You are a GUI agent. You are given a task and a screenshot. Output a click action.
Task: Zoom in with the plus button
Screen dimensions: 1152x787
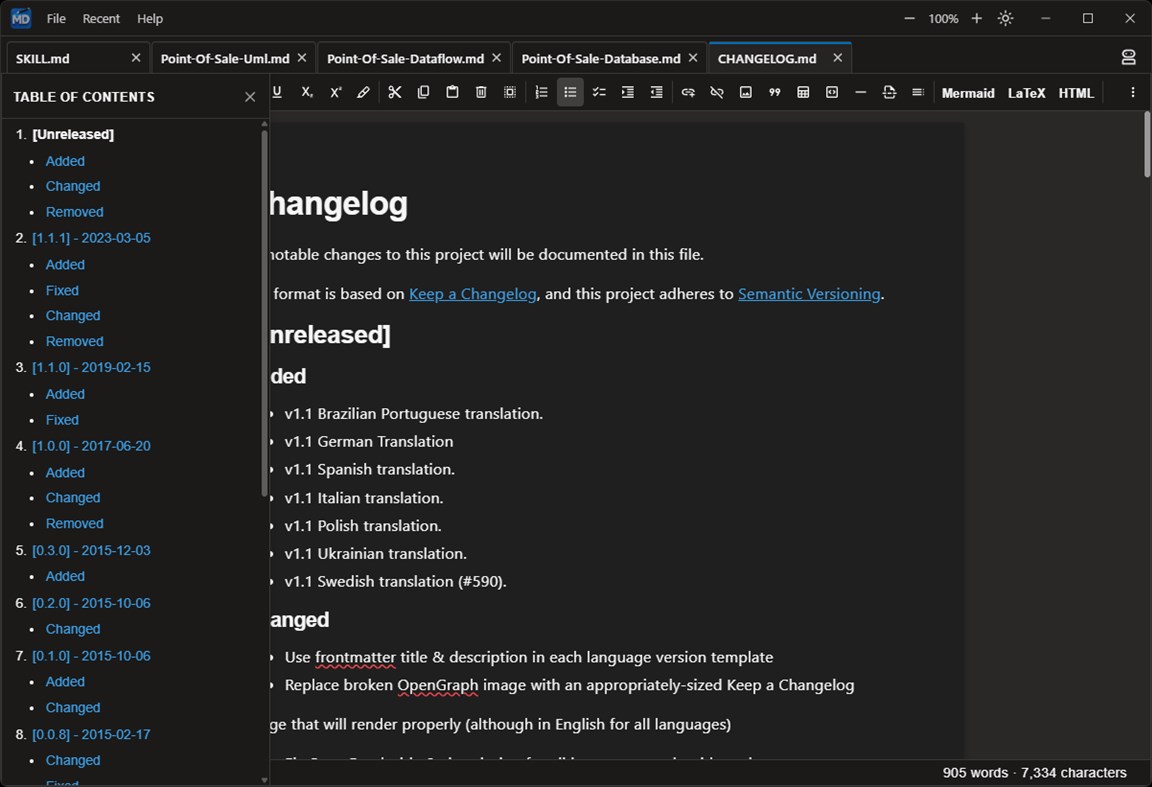[x=976, y=18]
